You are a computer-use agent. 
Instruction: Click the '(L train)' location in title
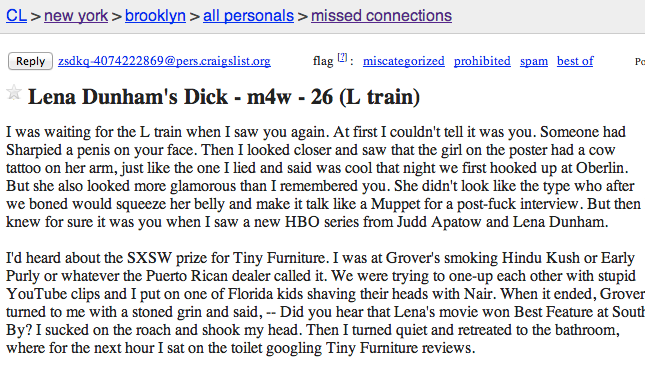pos(380,97)
